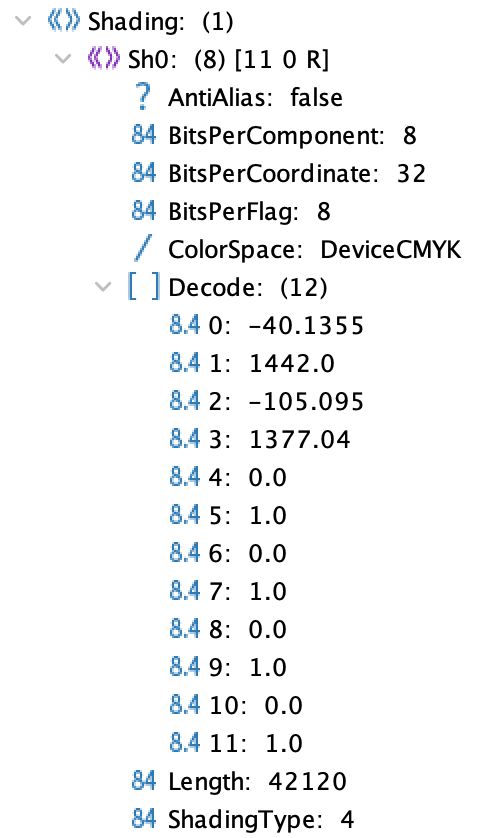Click the ColorSpace name slash icon

point(143,249)
